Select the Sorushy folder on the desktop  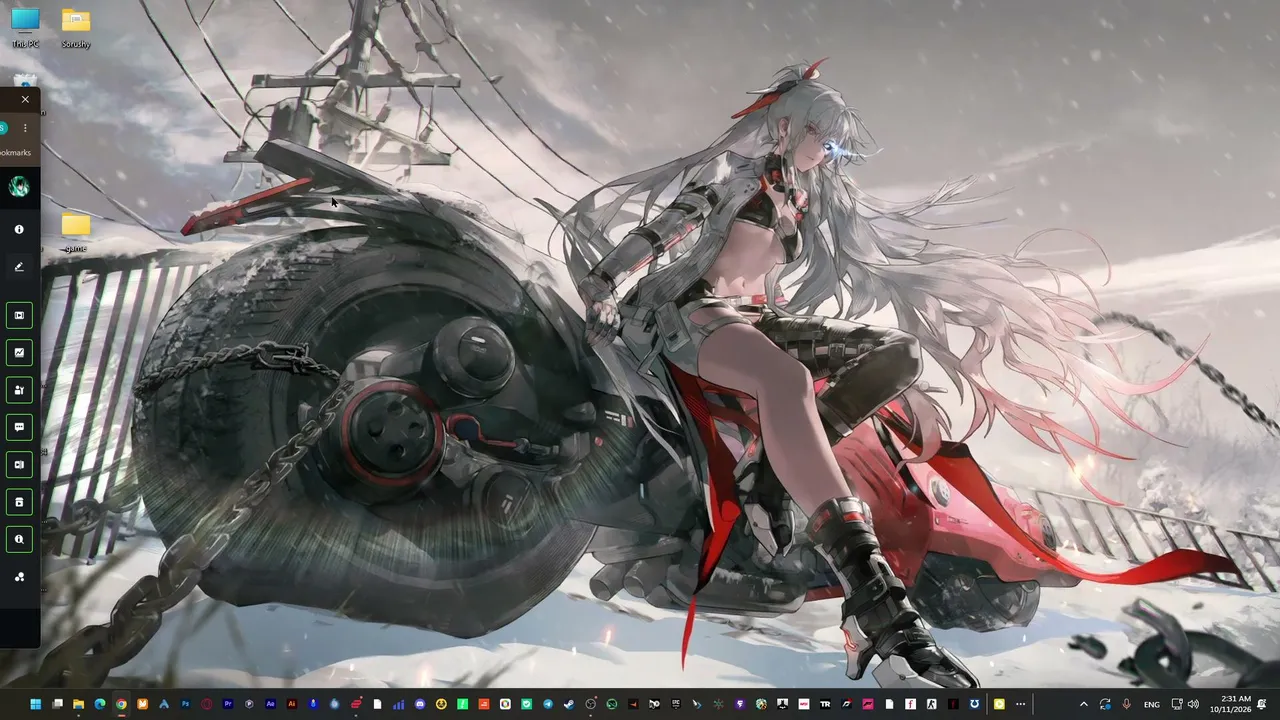point(76,28)
